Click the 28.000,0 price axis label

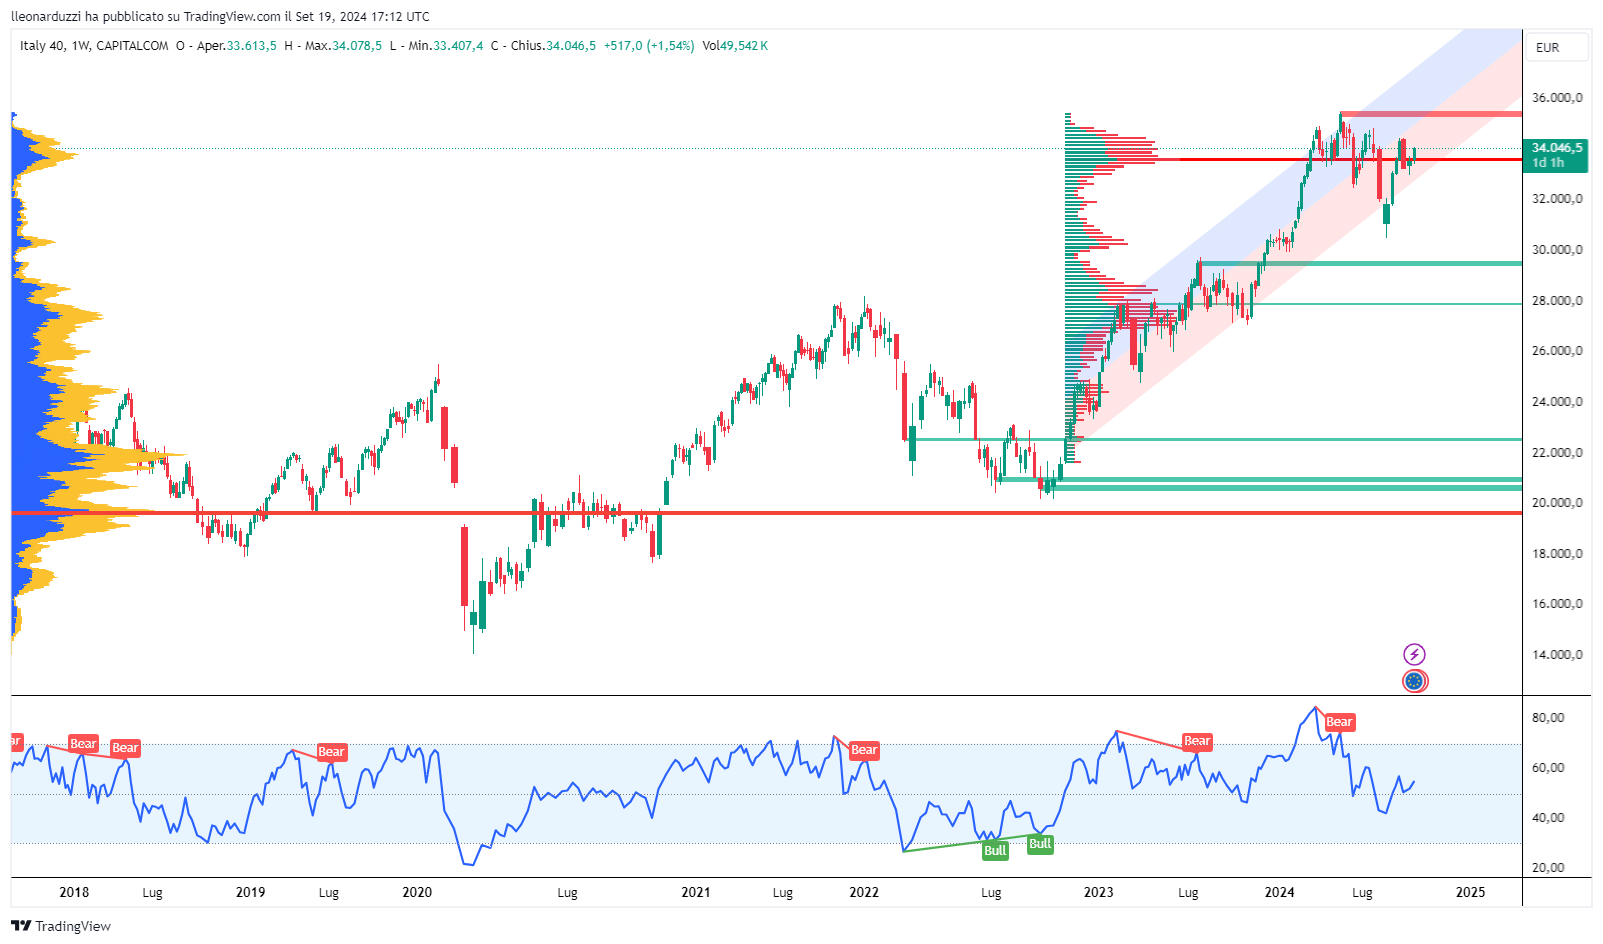coord(1557,301)
